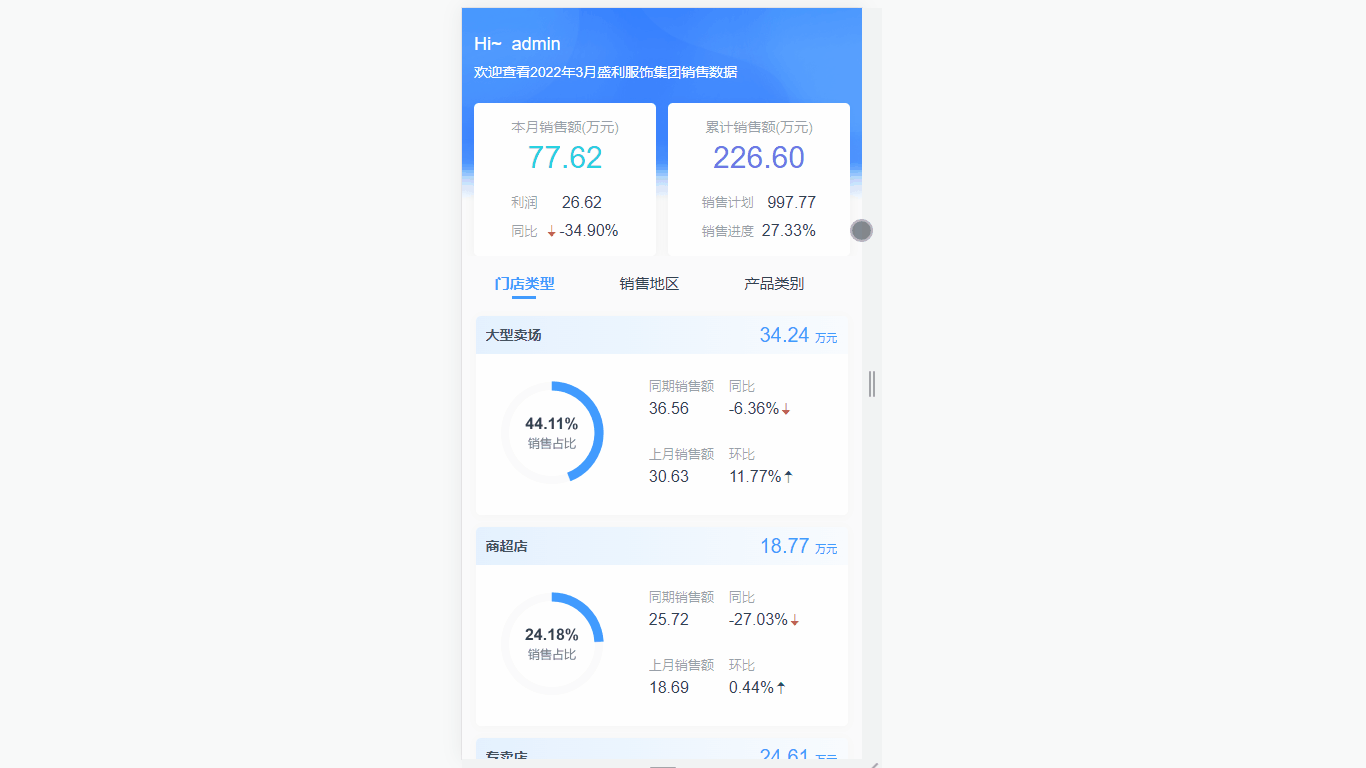Click the red down arrow beside -34.90% 同比
Screen dimensions: 1366x768
553,230
